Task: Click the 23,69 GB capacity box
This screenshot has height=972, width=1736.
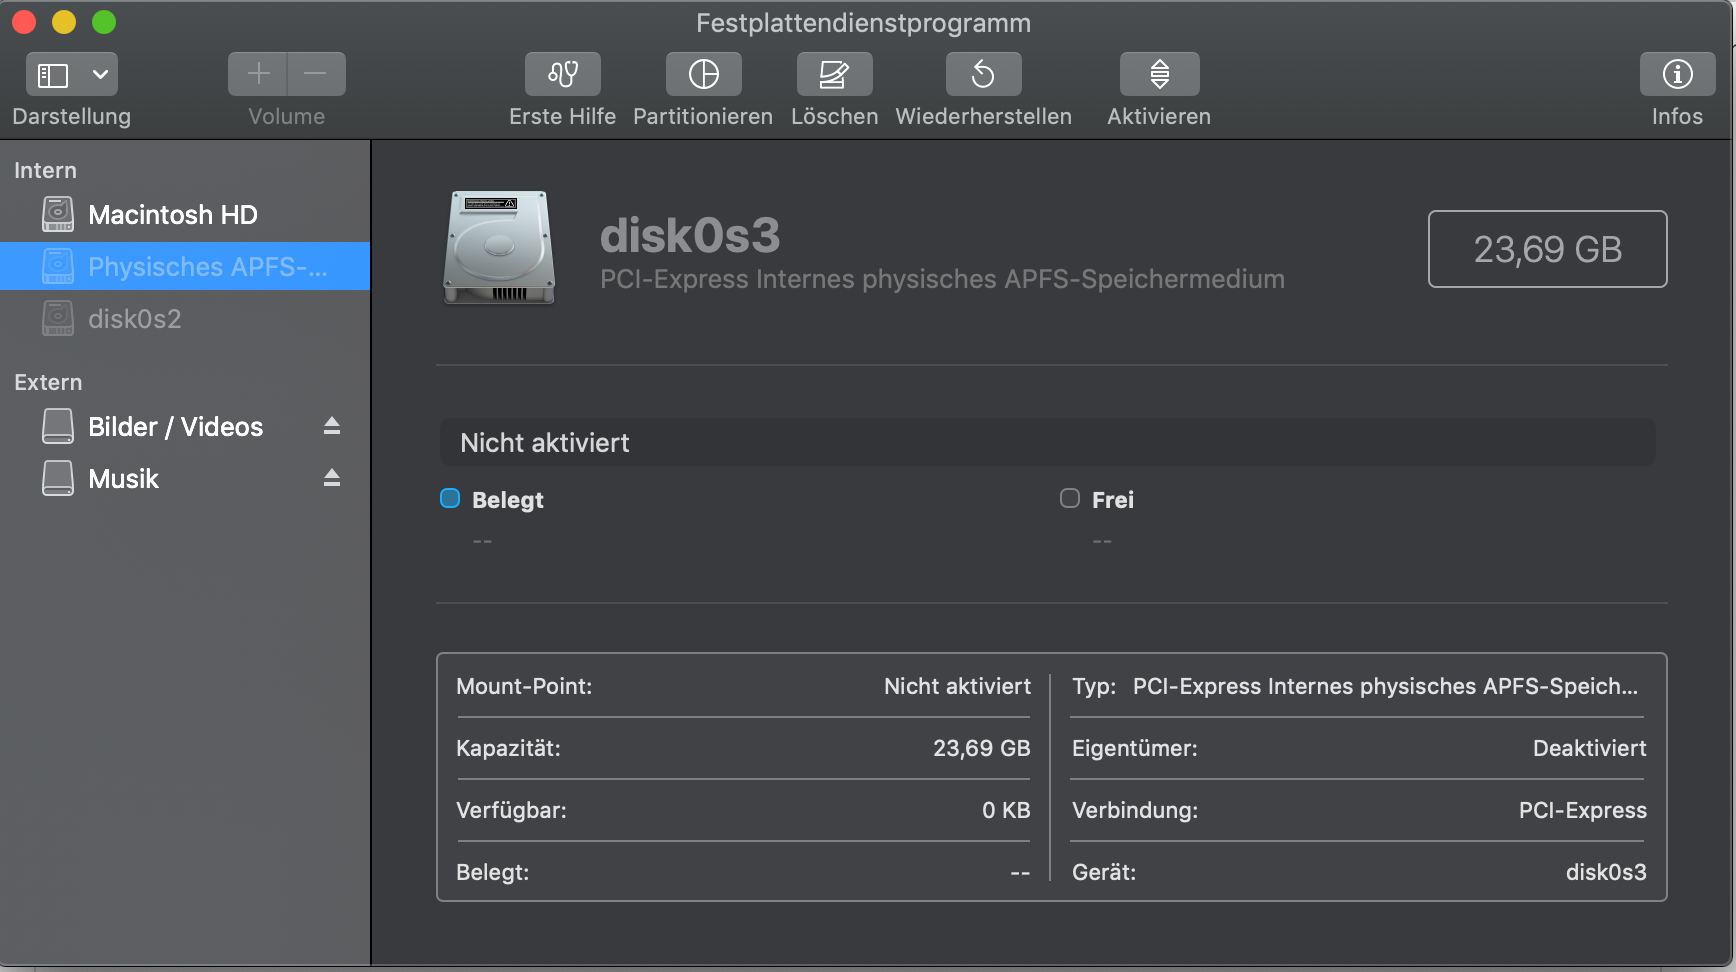Action: coord(1547,249)
